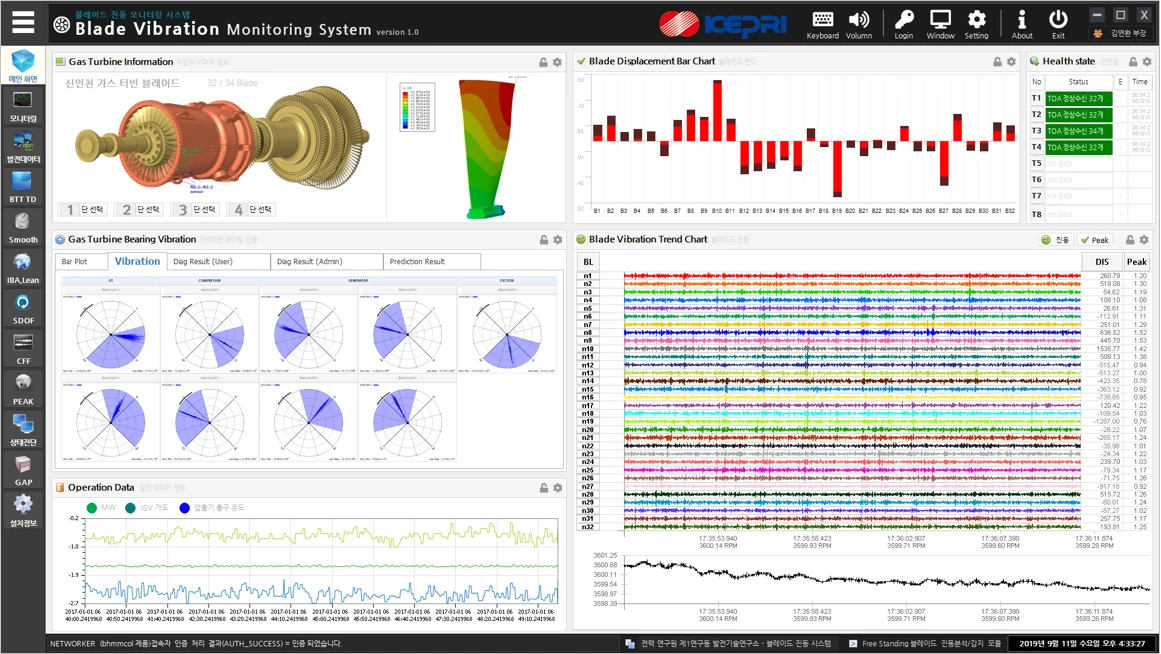Select stage 4 단 선택 button
Viewport: 1161px width, 654px height.
252,210
